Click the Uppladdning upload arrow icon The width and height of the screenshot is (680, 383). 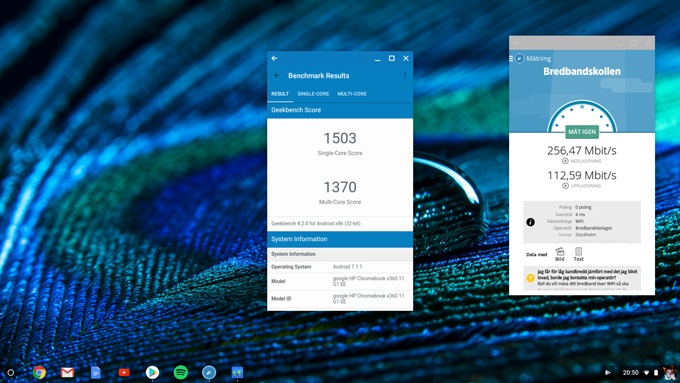click(x=565, y=186)
